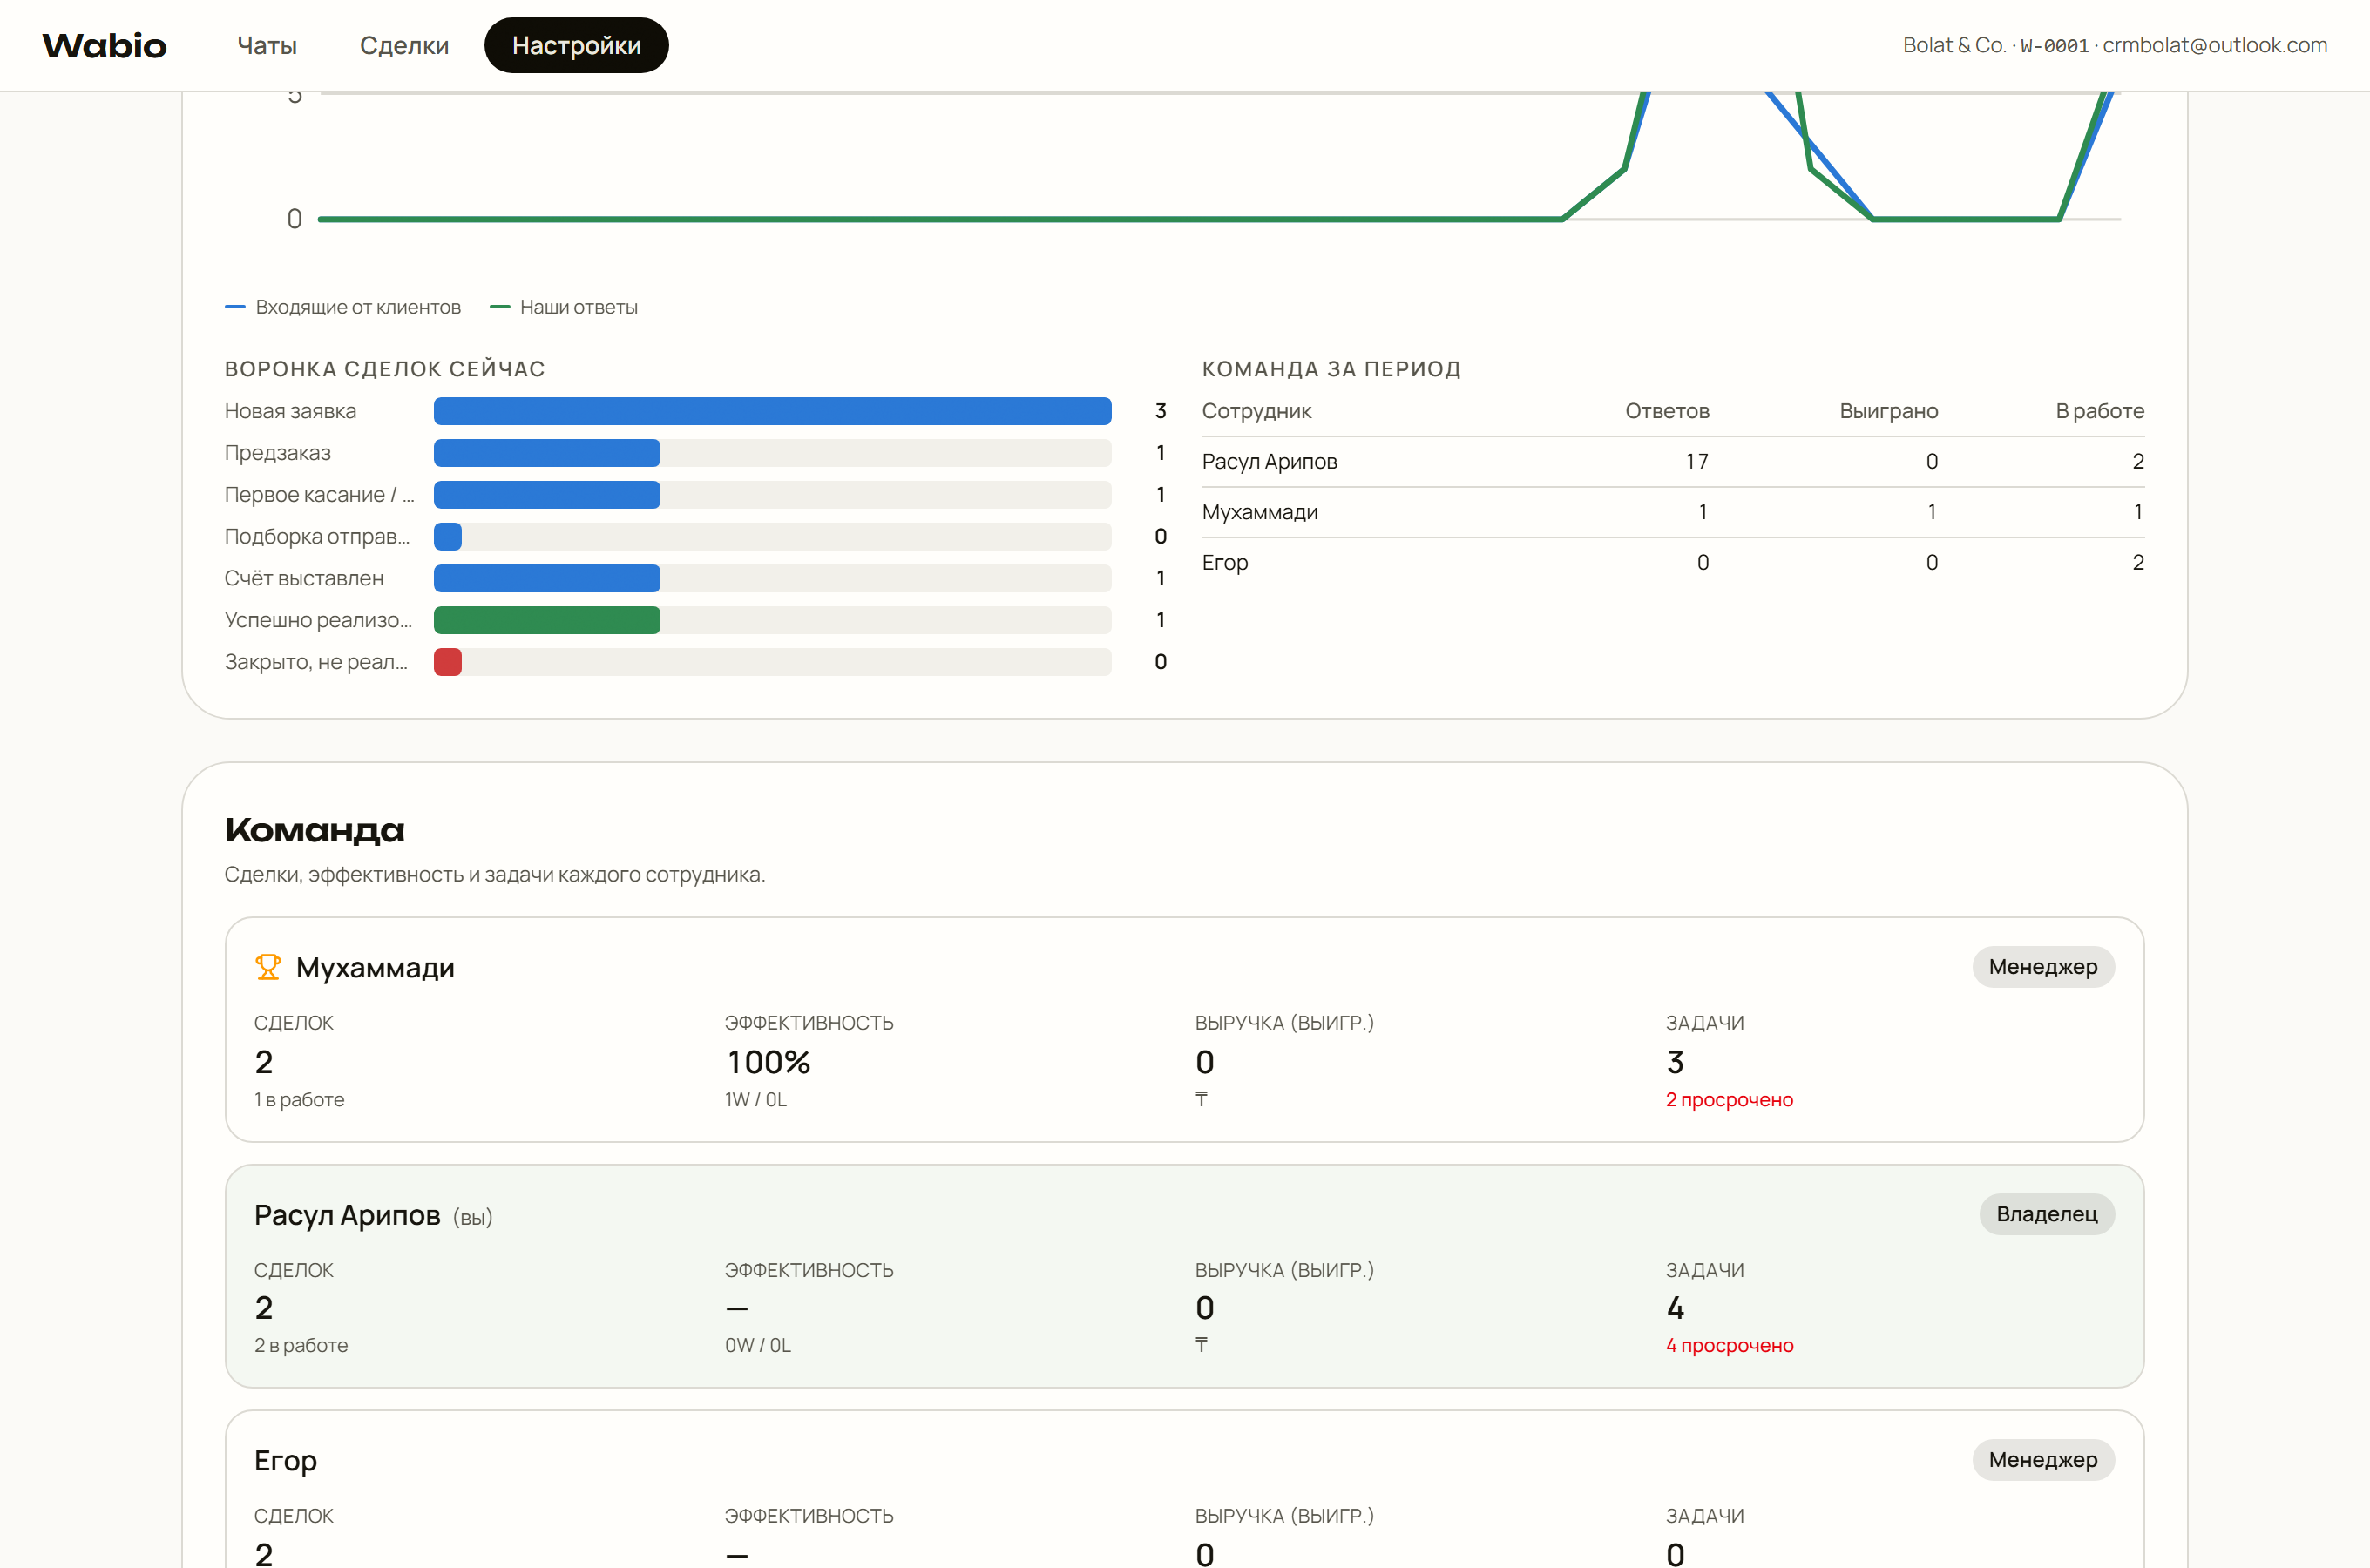Click Расул Арипов's 17 replies value
Viewport: 2370px width, 1568px height.
(1697, 462)
